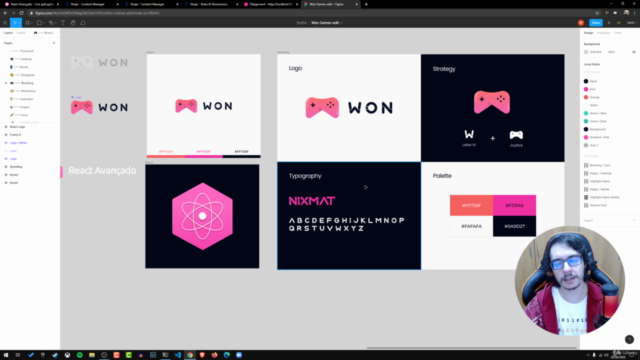Switch to the Playground browser tab

point(271,4)
